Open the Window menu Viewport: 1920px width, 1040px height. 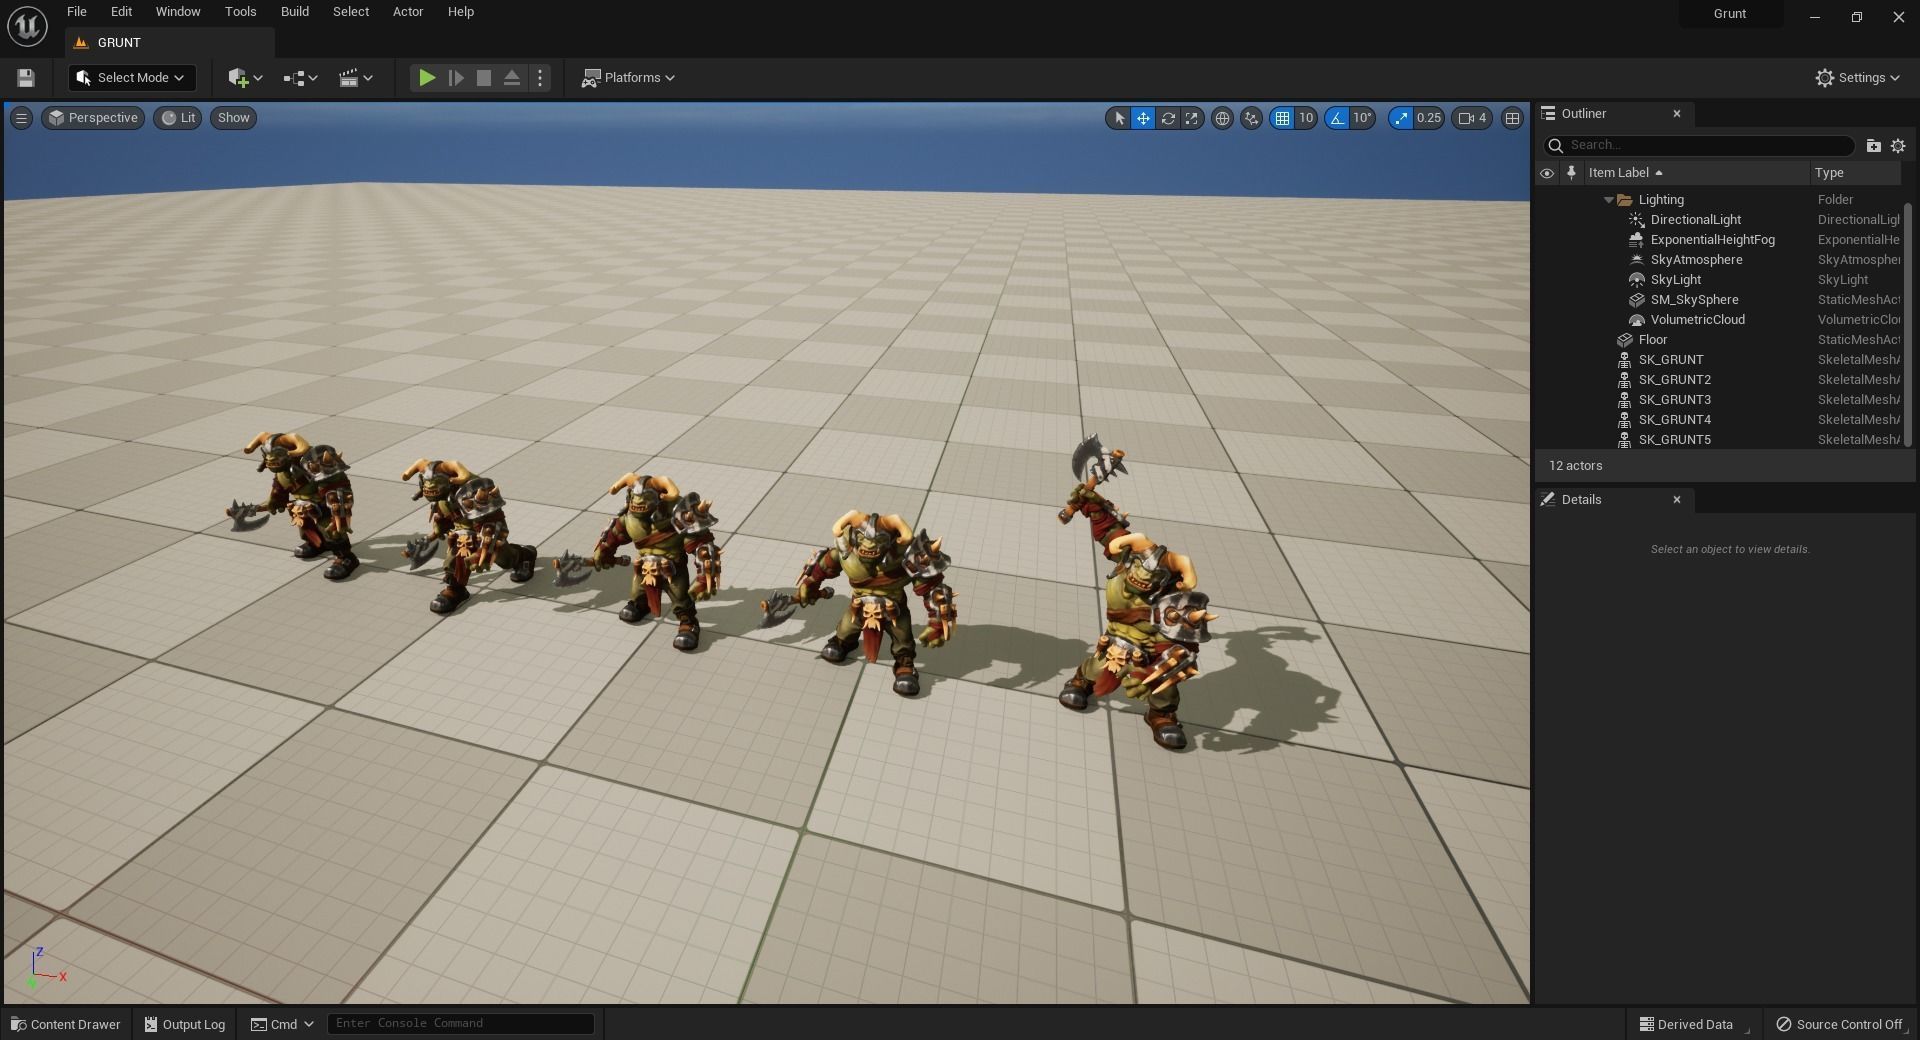[x=178, y=12]
